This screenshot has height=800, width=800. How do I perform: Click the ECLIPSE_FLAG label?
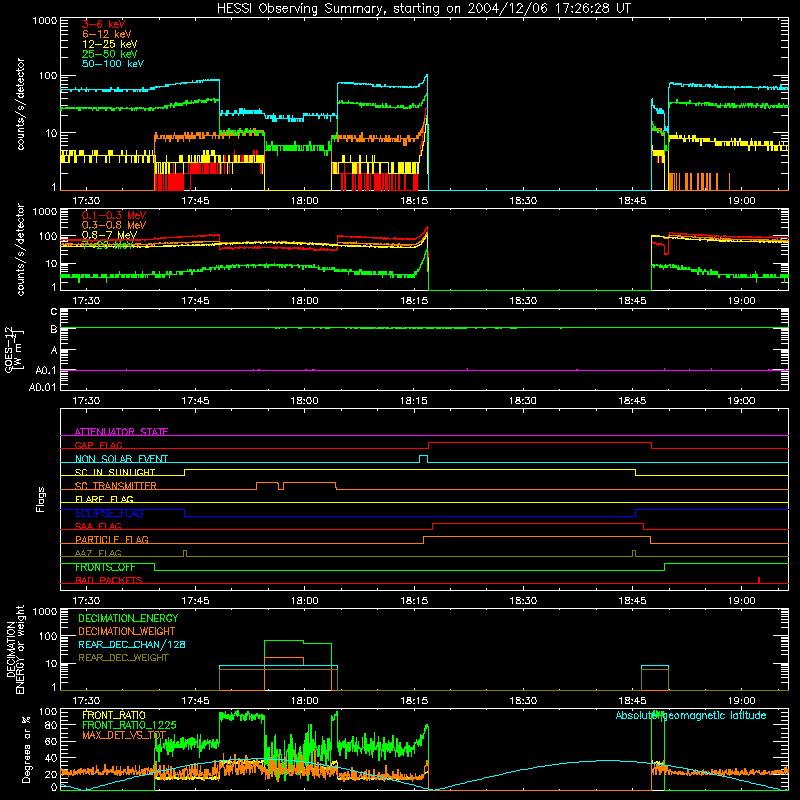point(109,513)
